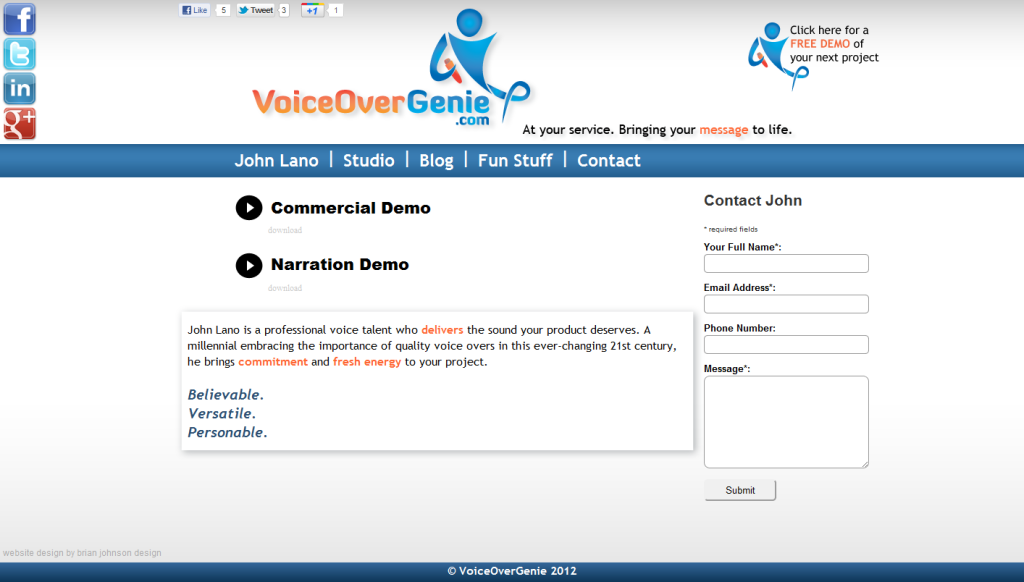This screenshot has width=1024, height=582.
Task: Open Facebook page via sidebar icon
Action: click(19, 19)
